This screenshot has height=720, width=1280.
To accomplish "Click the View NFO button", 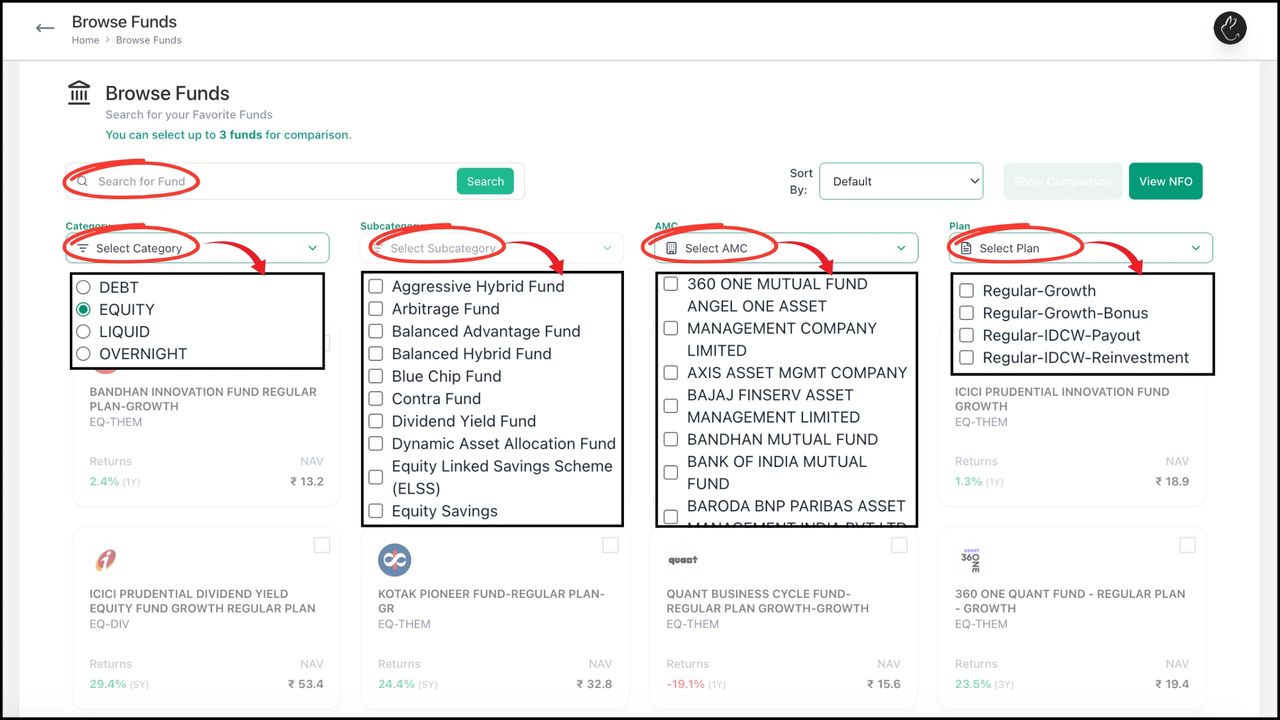I will 1165,181.
